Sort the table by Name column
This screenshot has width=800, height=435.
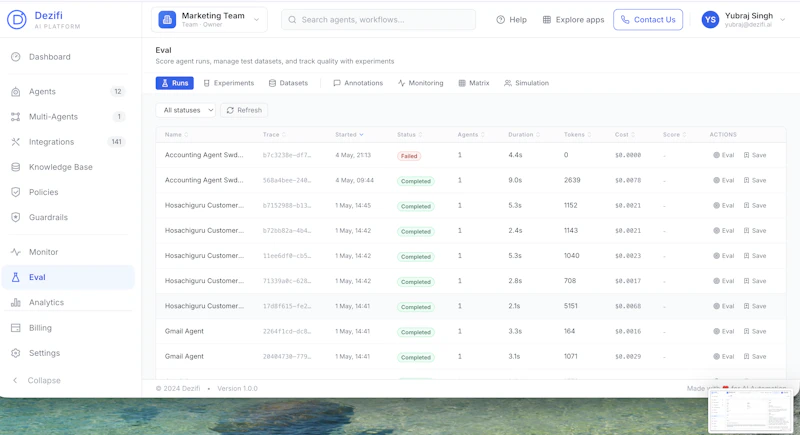(x=177, y=135)
